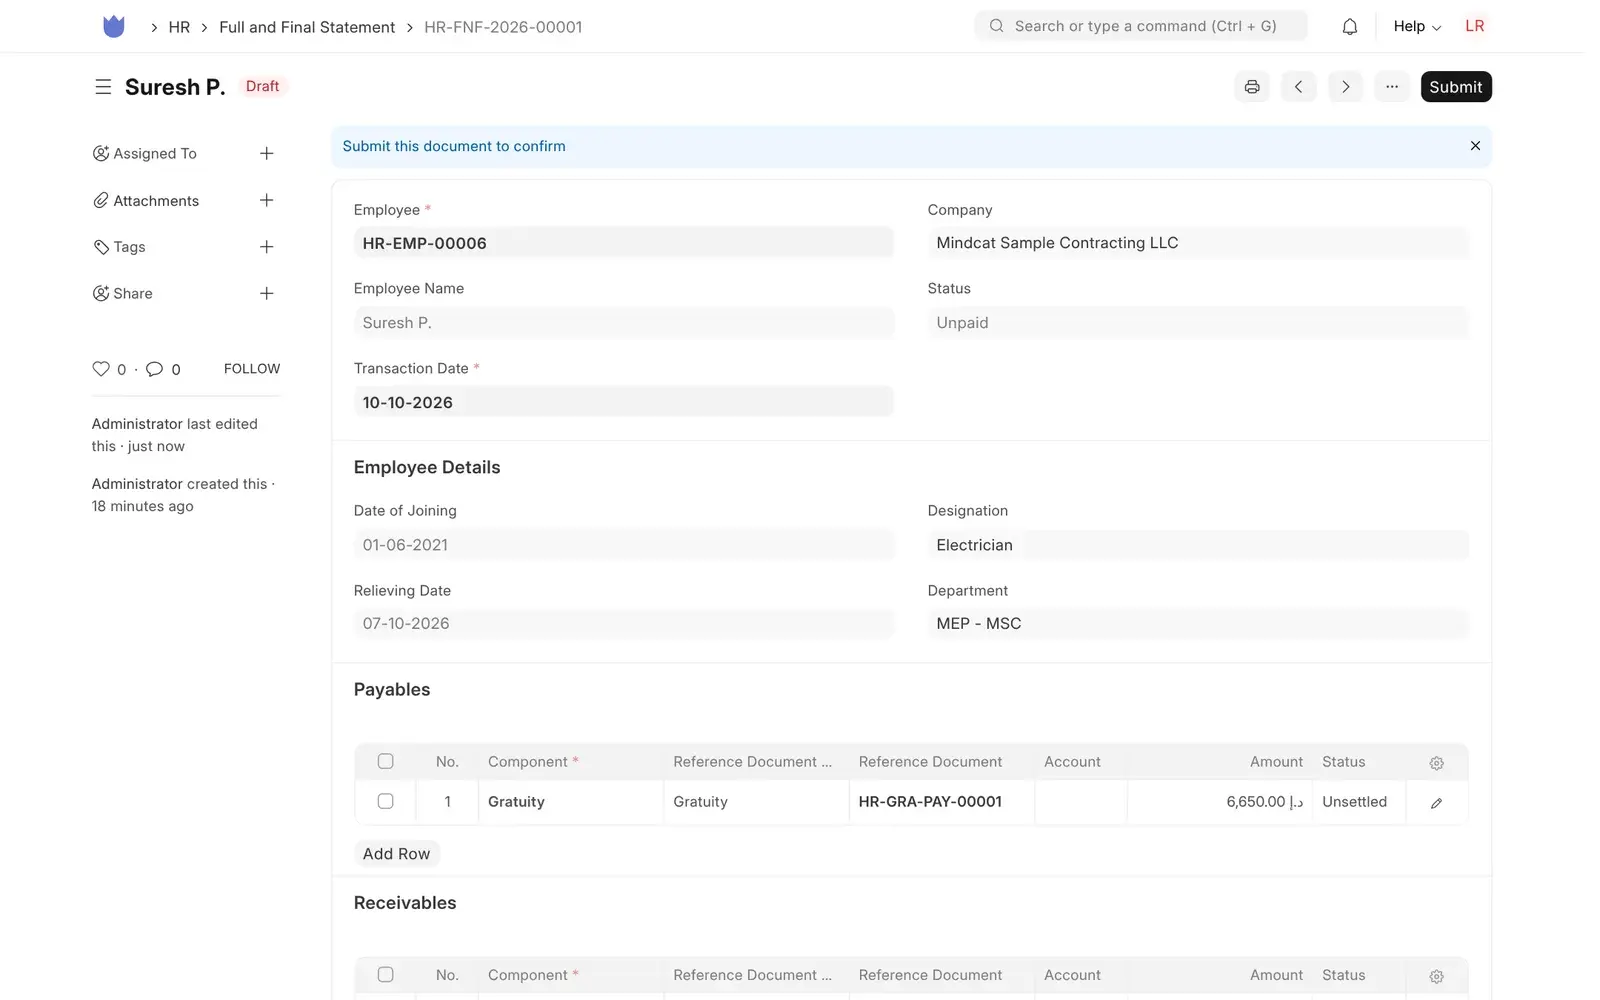The image size is (1600, 1000).
Task: Open the Frappe home logo
Action: coord(114,27)
